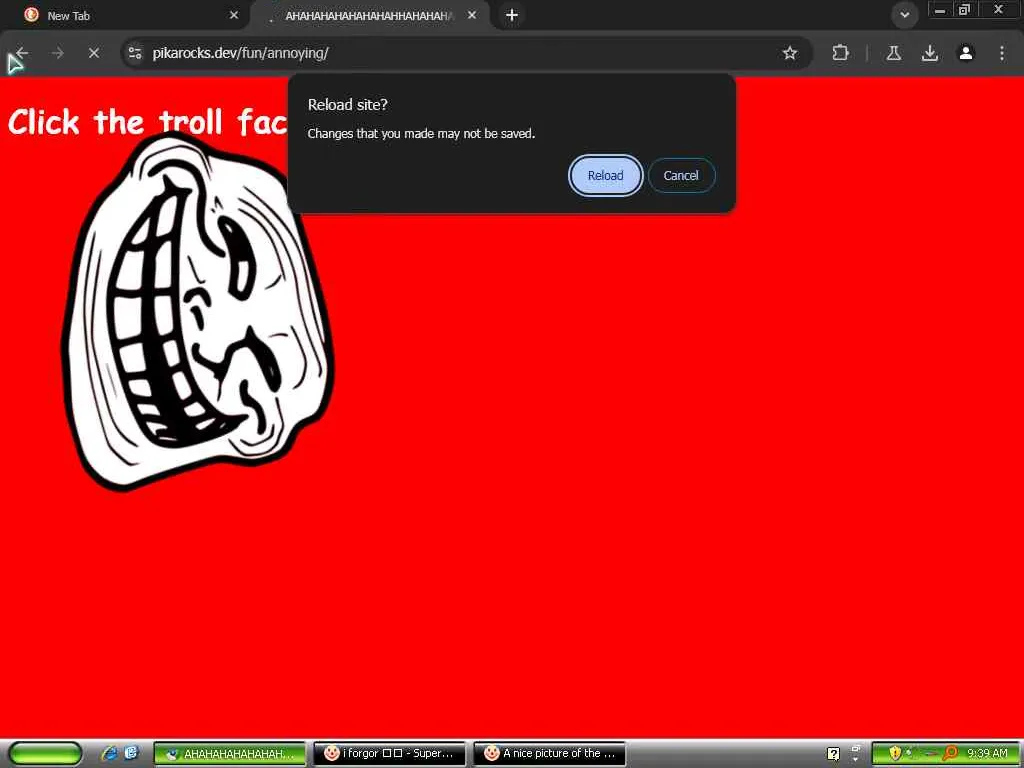Viewport: 1024px width, 768px height.
Task: Click the 'Reload site?' dialog title
Action: click(347, 104)
